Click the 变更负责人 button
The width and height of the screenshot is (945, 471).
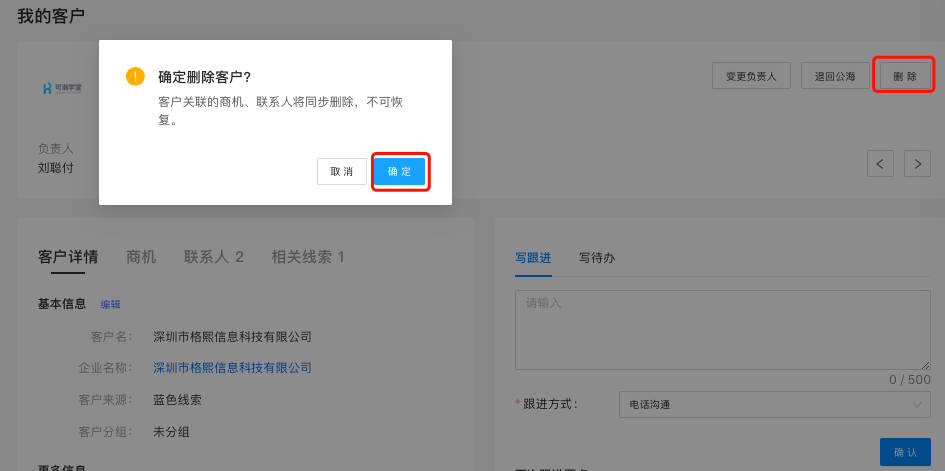751,76
